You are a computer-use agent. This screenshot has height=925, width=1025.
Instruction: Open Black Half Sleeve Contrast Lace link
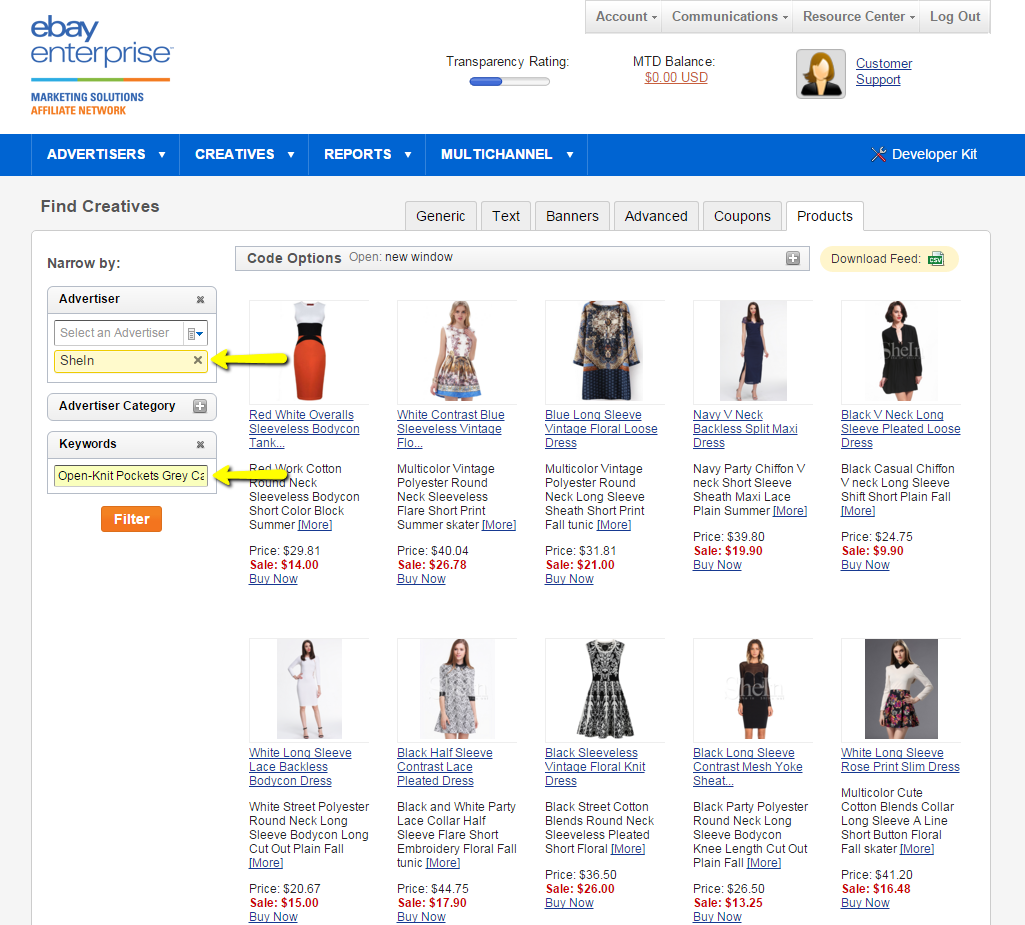click(x=445, y=767)
